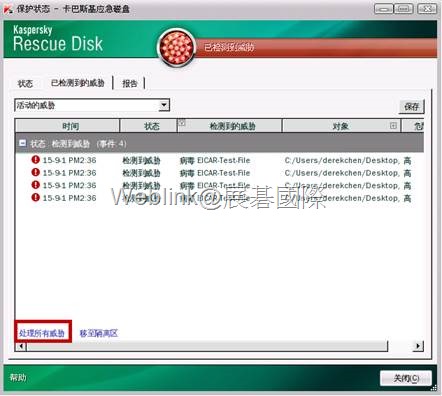Click the 处理所有威胁 link
This screenshot has width=442, height=396.
(42, 333)
